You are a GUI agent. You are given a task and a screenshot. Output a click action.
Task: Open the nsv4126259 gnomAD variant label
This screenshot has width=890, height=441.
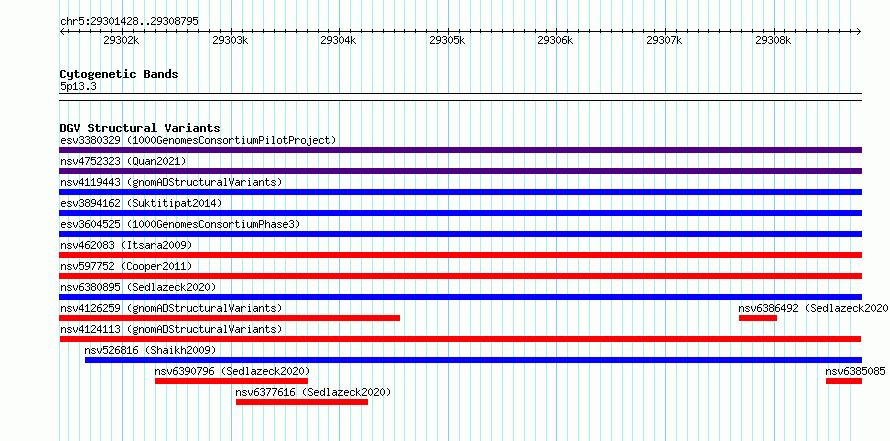[171, 308]
